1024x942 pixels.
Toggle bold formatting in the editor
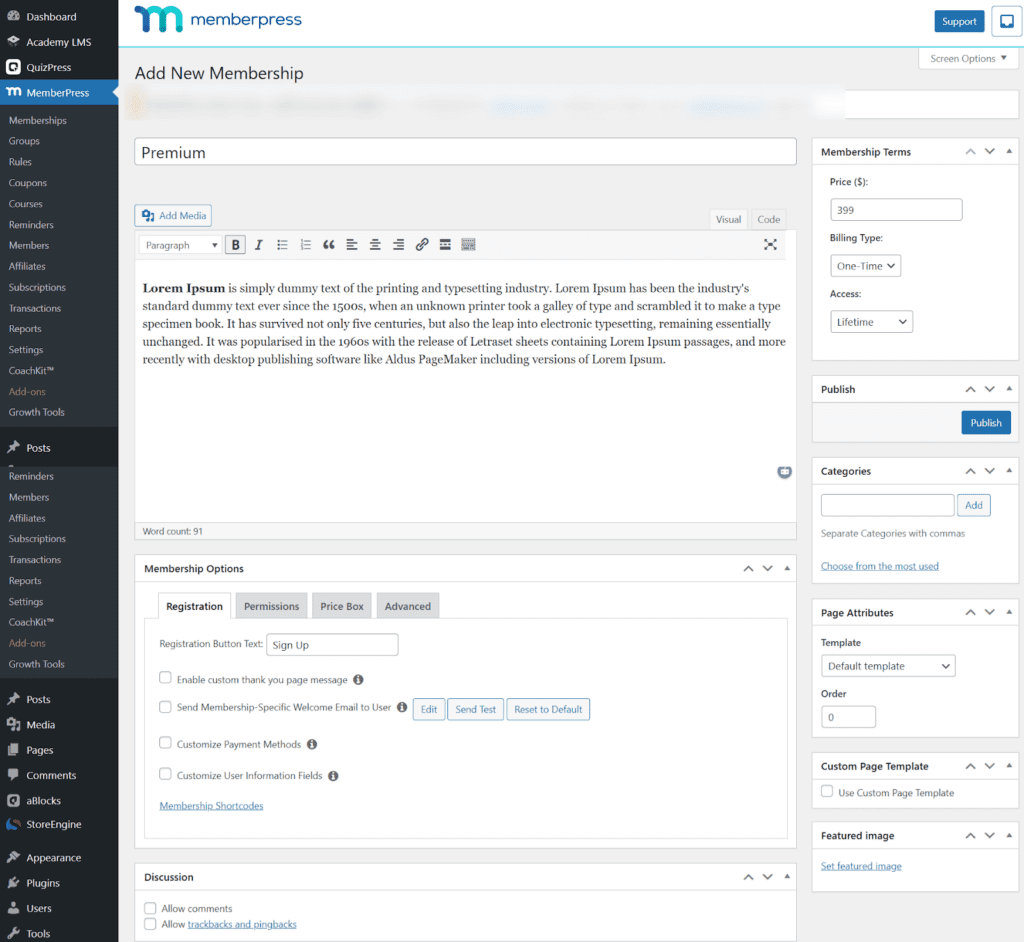click(x=236, y=244)
